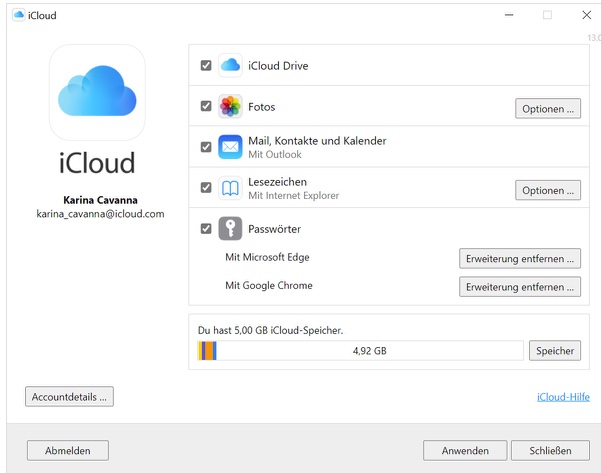Open Optionen for Fotos
601x473 pixels.
point(548,108)
